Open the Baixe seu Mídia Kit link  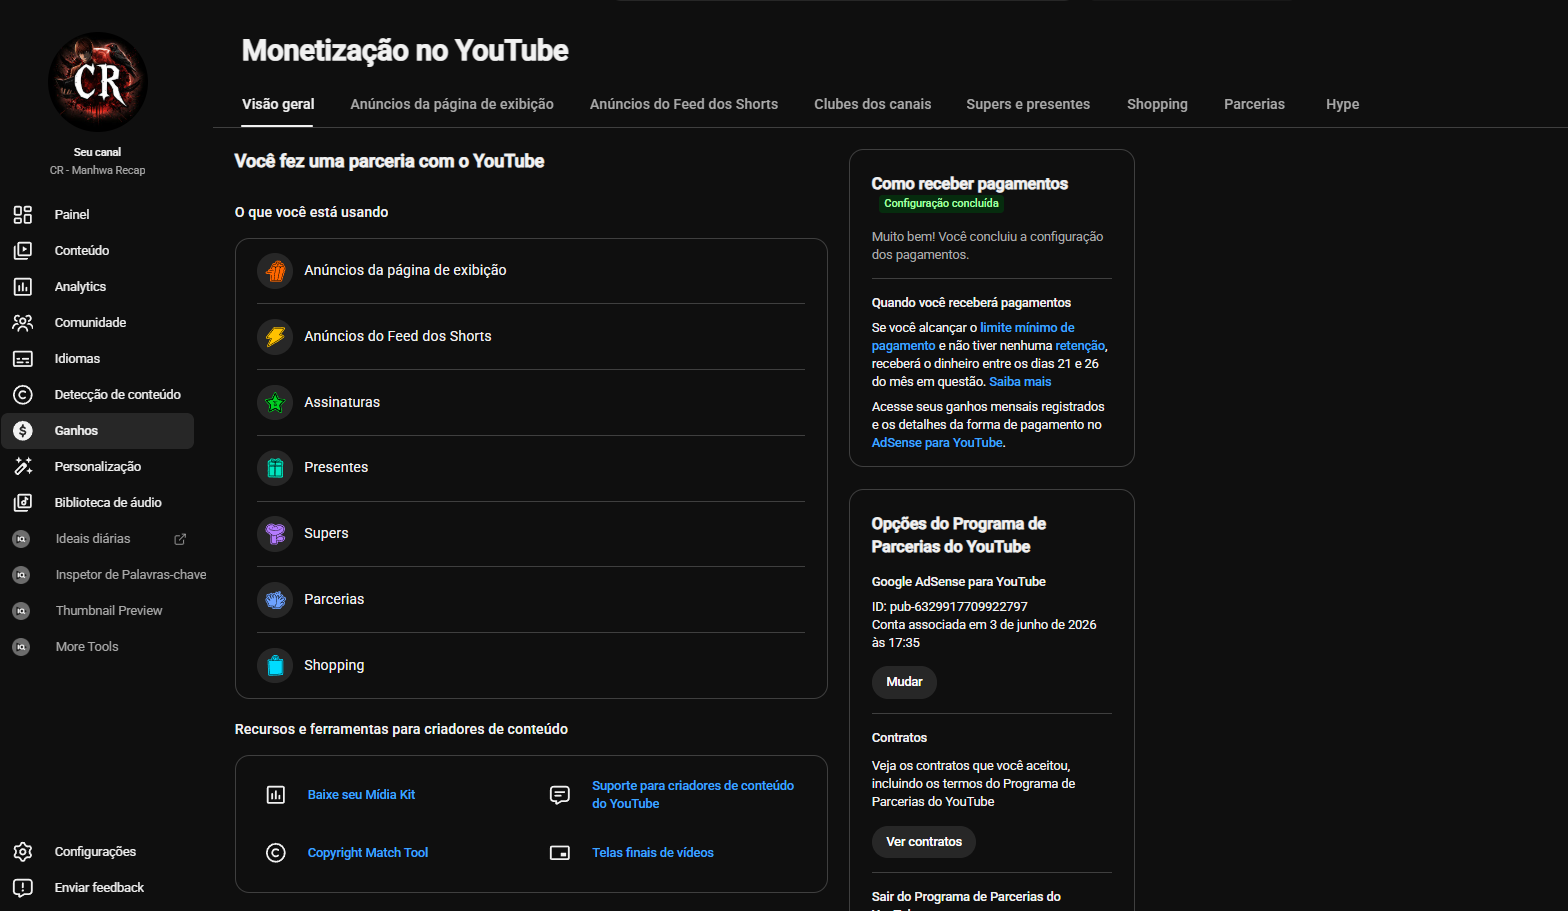tap(361, 795)
